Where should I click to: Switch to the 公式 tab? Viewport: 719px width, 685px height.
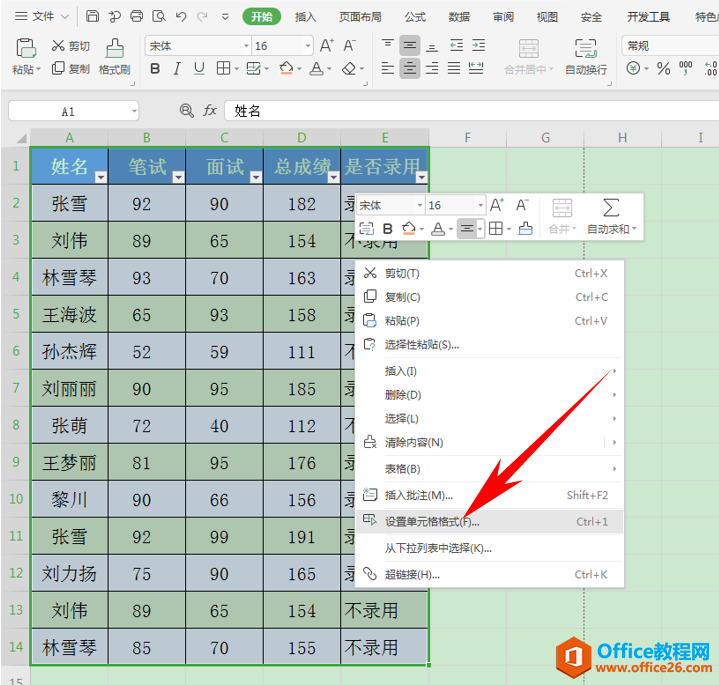[415, 17]
